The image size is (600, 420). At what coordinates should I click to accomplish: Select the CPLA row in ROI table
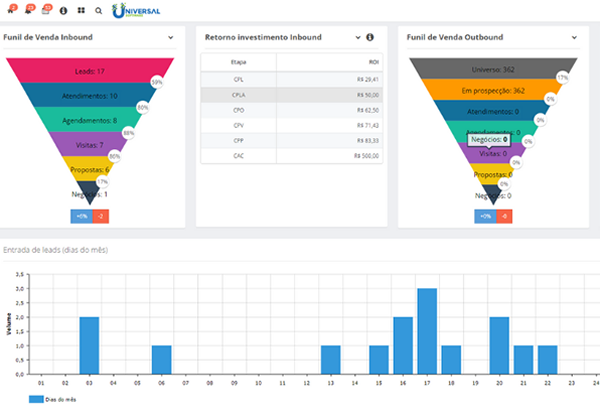pos(292,95)
